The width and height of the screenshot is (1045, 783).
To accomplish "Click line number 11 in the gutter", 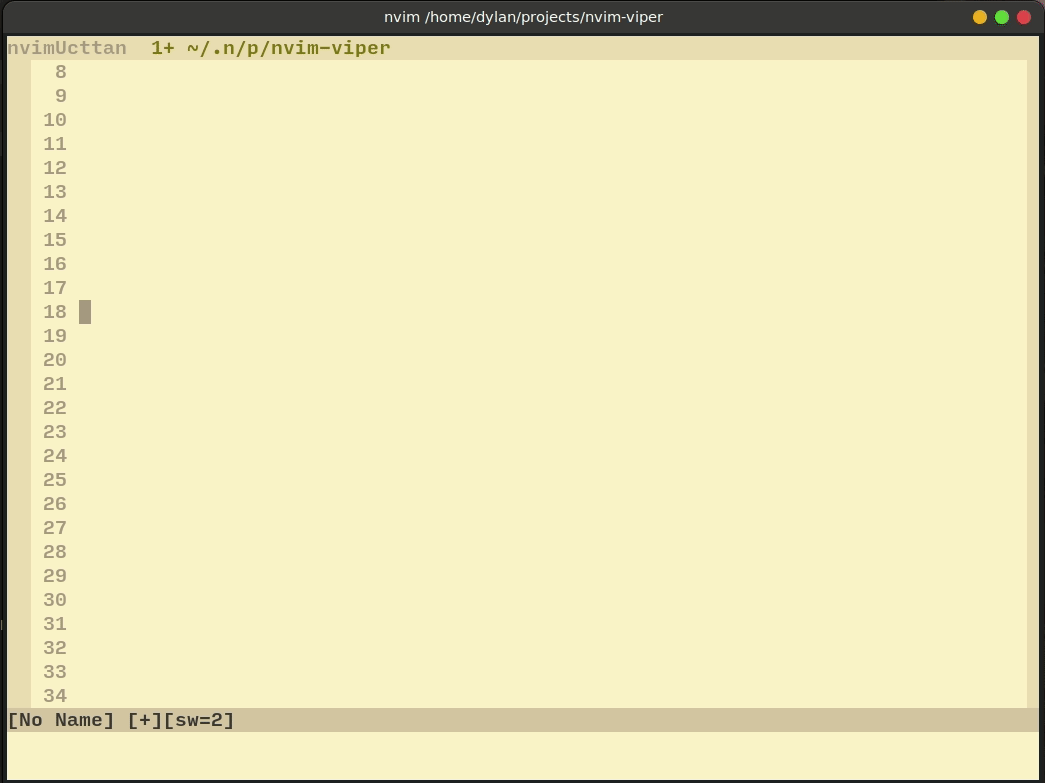I will point(55,144).
